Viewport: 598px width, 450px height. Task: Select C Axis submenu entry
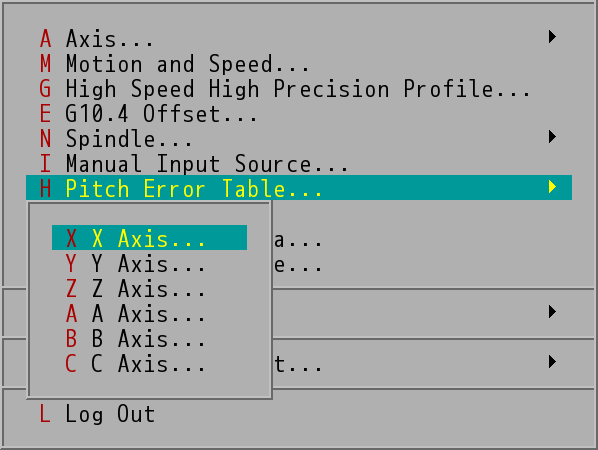click(150, 363)
